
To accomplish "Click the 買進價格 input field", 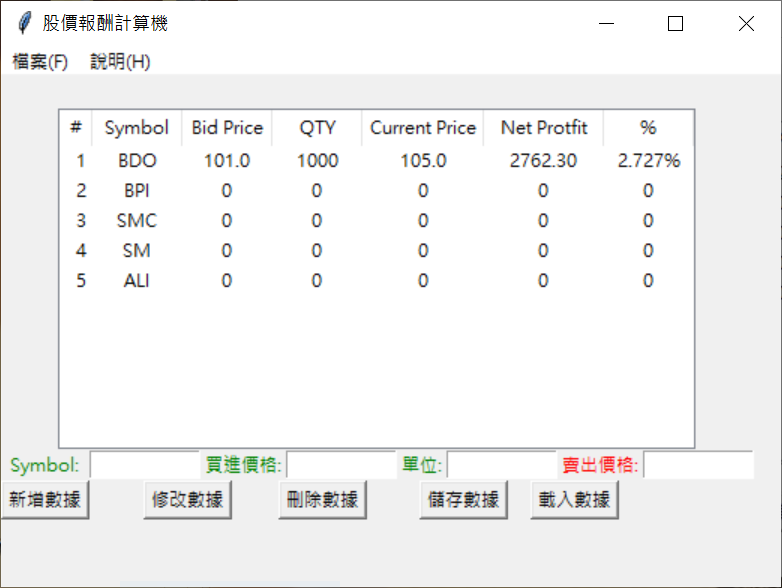I will [341, 465].
